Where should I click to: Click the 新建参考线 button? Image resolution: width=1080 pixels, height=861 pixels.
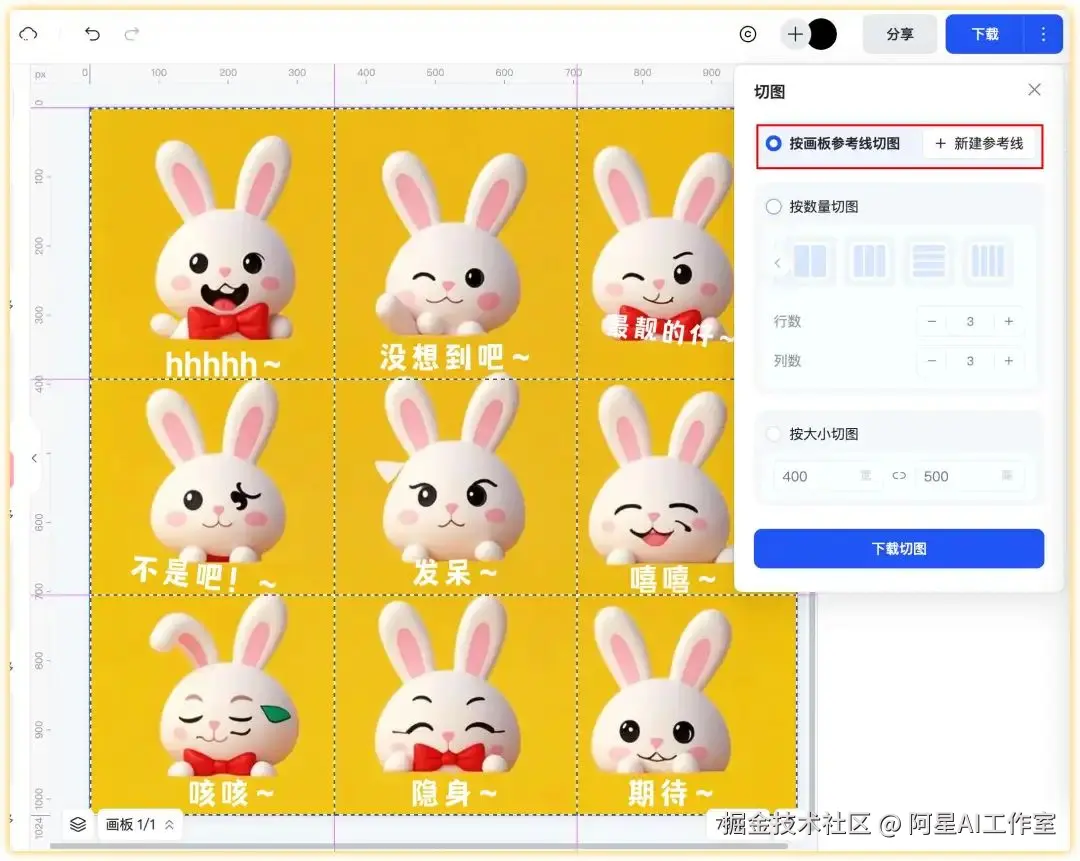point(981,143)
